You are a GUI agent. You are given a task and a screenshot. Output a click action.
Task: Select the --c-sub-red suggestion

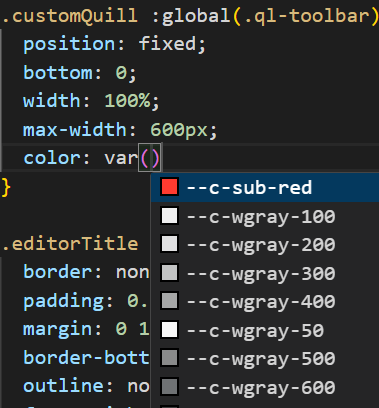pyautogui.click(x=265, y=187)
